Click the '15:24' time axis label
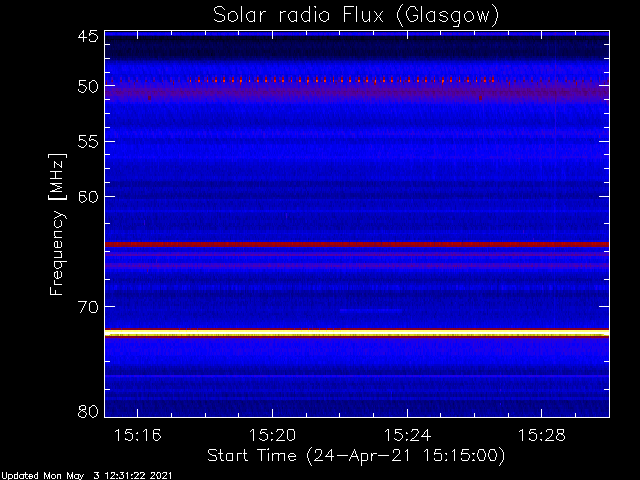Screen dimensions: 640x480 (x=407, y=435)
